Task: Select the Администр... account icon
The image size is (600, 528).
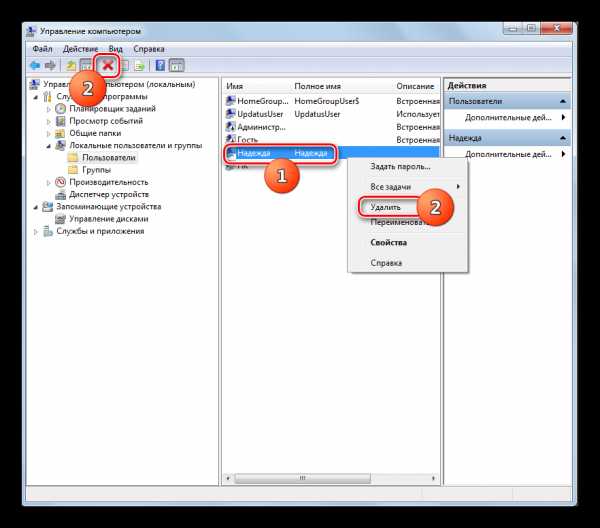Action: click(x=230, y=127)
